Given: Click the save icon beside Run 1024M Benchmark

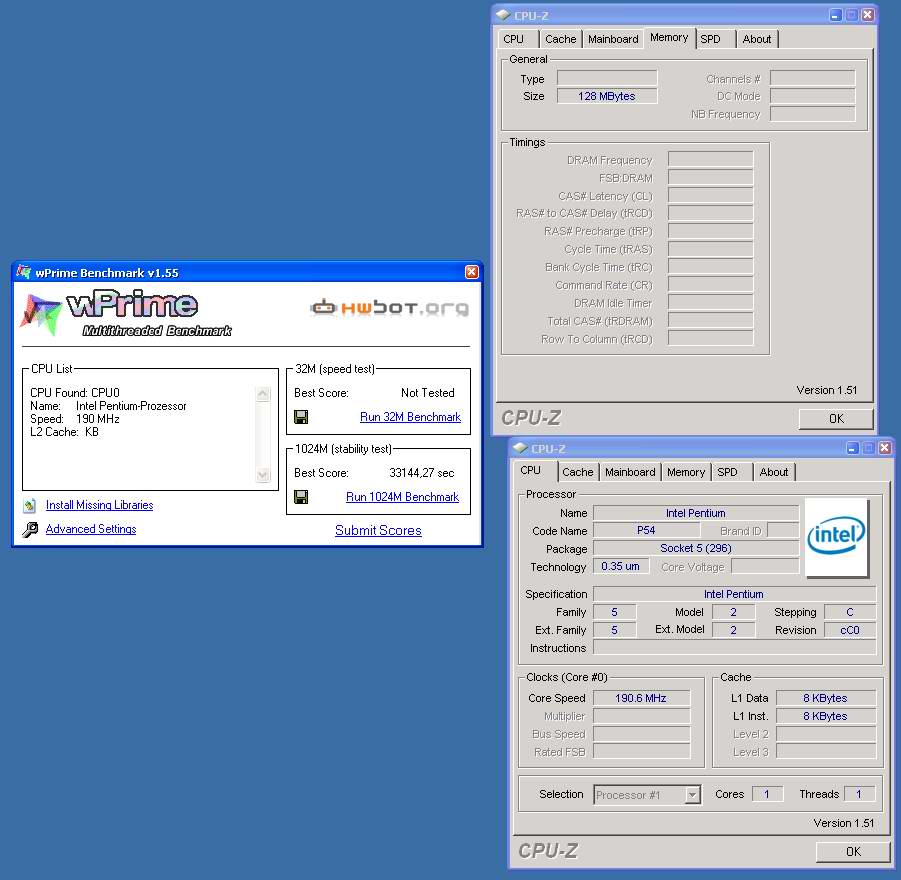Looking at the screenshot, I should pyautogui.click(x=301, y=497).
